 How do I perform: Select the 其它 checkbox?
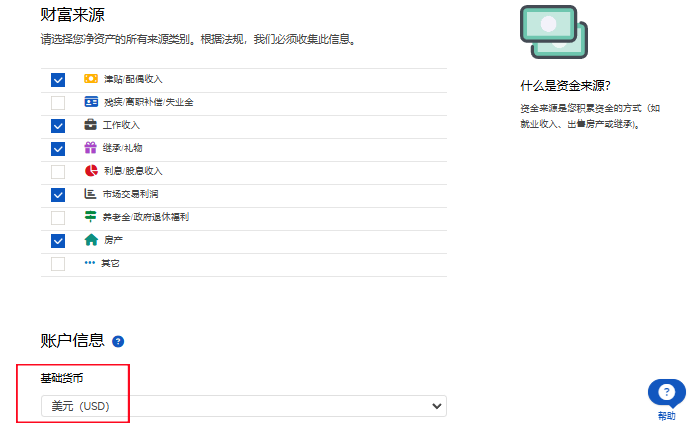(x=58, y=264)
